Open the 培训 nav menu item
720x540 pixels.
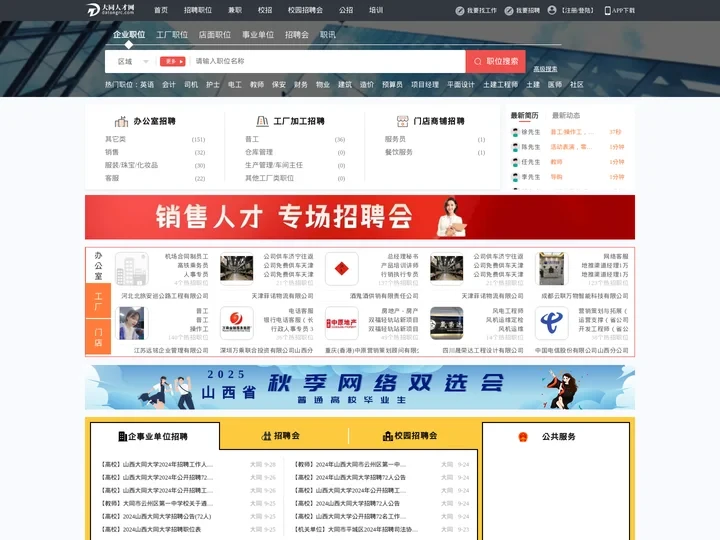(x=376, y=10)
